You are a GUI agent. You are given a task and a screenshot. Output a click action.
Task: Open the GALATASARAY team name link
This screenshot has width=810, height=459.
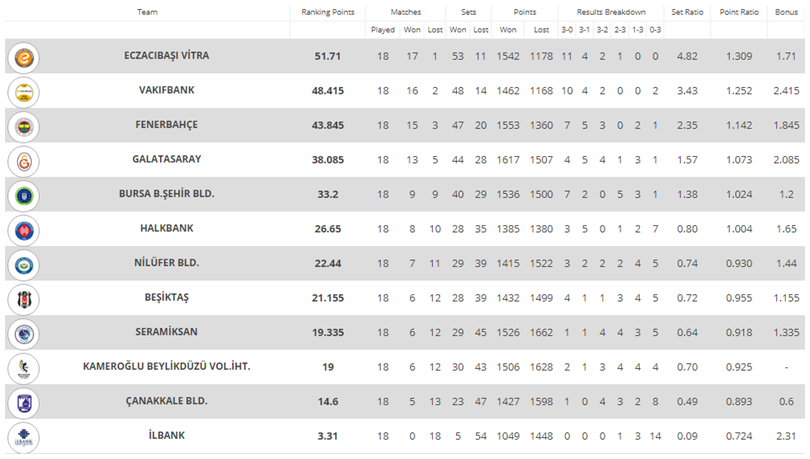point(166,159)
